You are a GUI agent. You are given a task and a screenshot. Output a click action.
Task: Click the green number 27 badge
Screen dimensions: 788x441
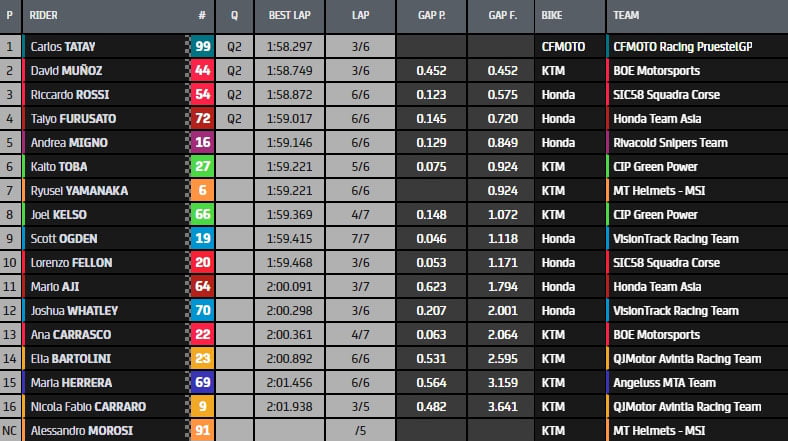pyautogui.click(x=202, y=166)
